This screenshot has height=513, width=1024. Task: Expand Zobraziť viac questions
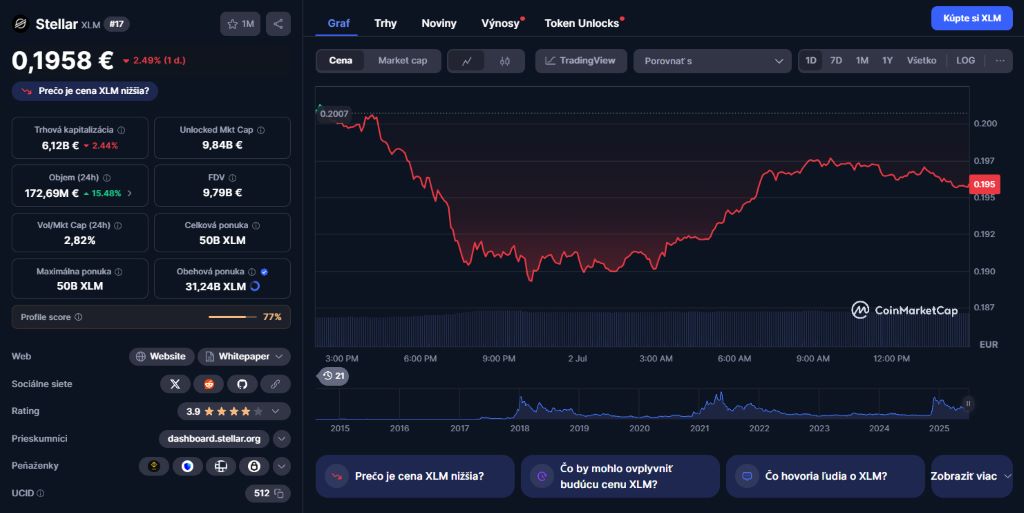point(971,476)
